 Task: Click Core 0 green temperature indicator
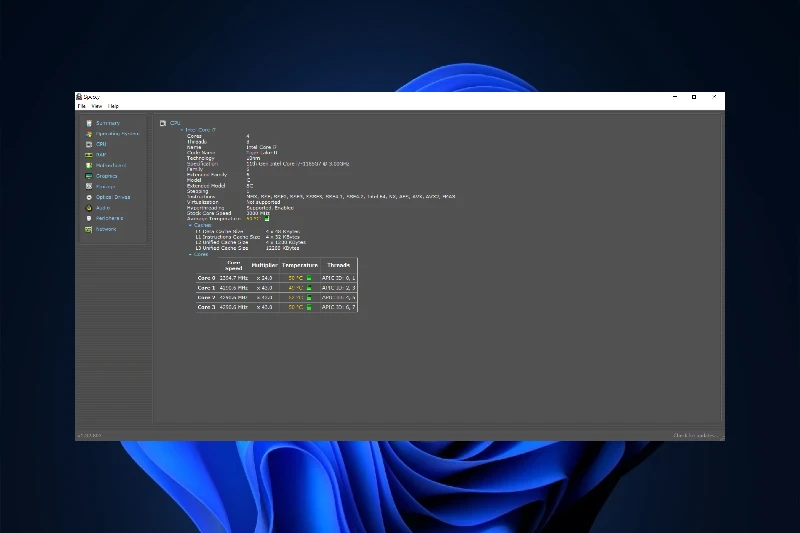pos(309,278)
